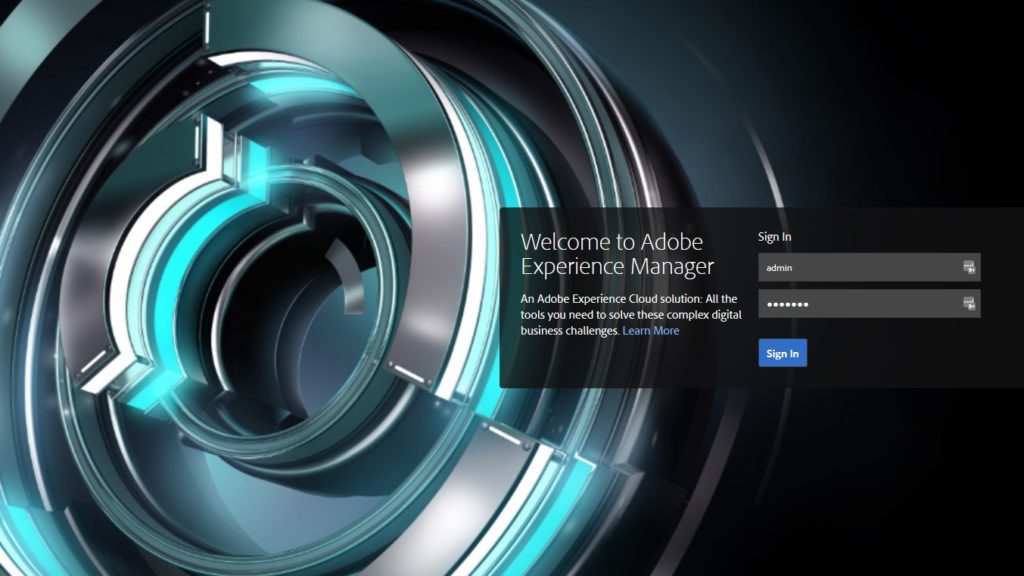Select the Welcome to Adobe Experience Manager heading
The height and width of the screenshot is (576, 1024).
[x=617, y=253]
